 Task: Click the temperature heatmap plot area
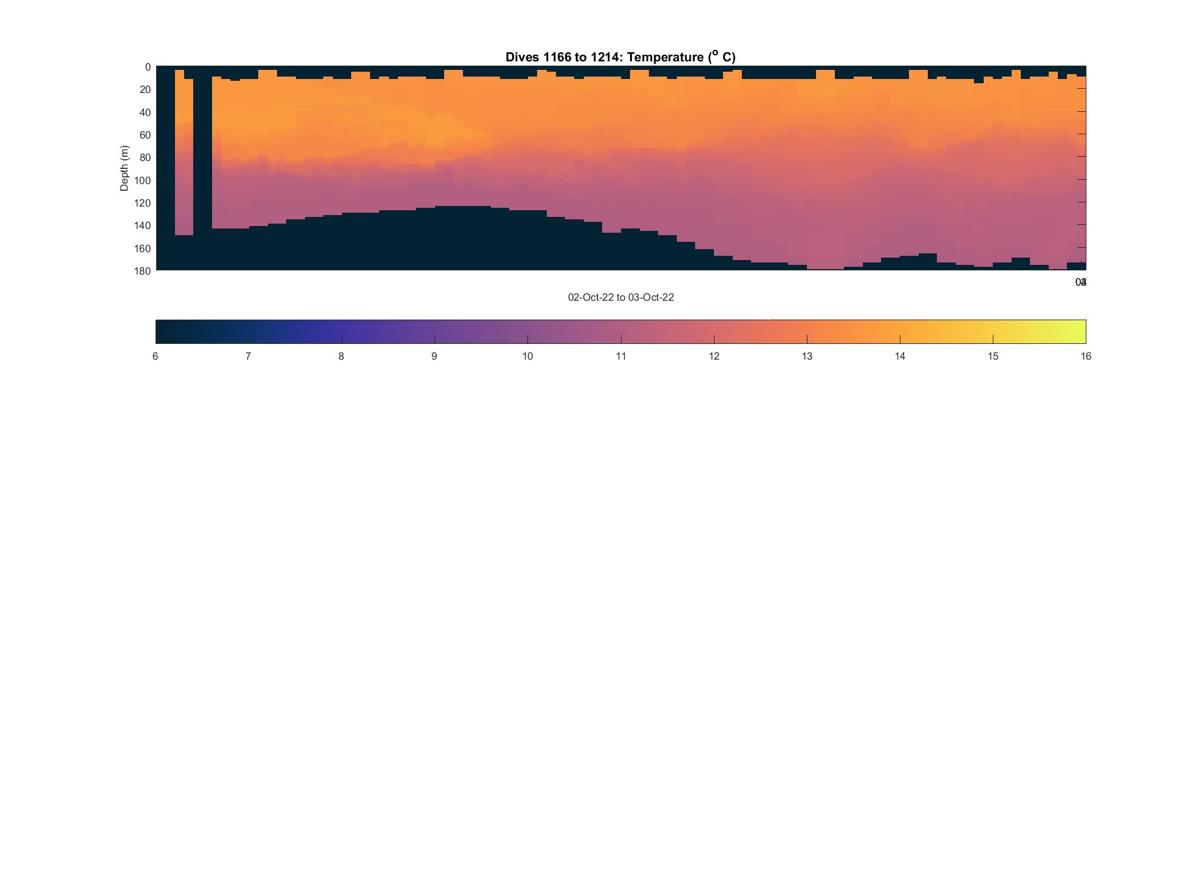pos(621,168)
